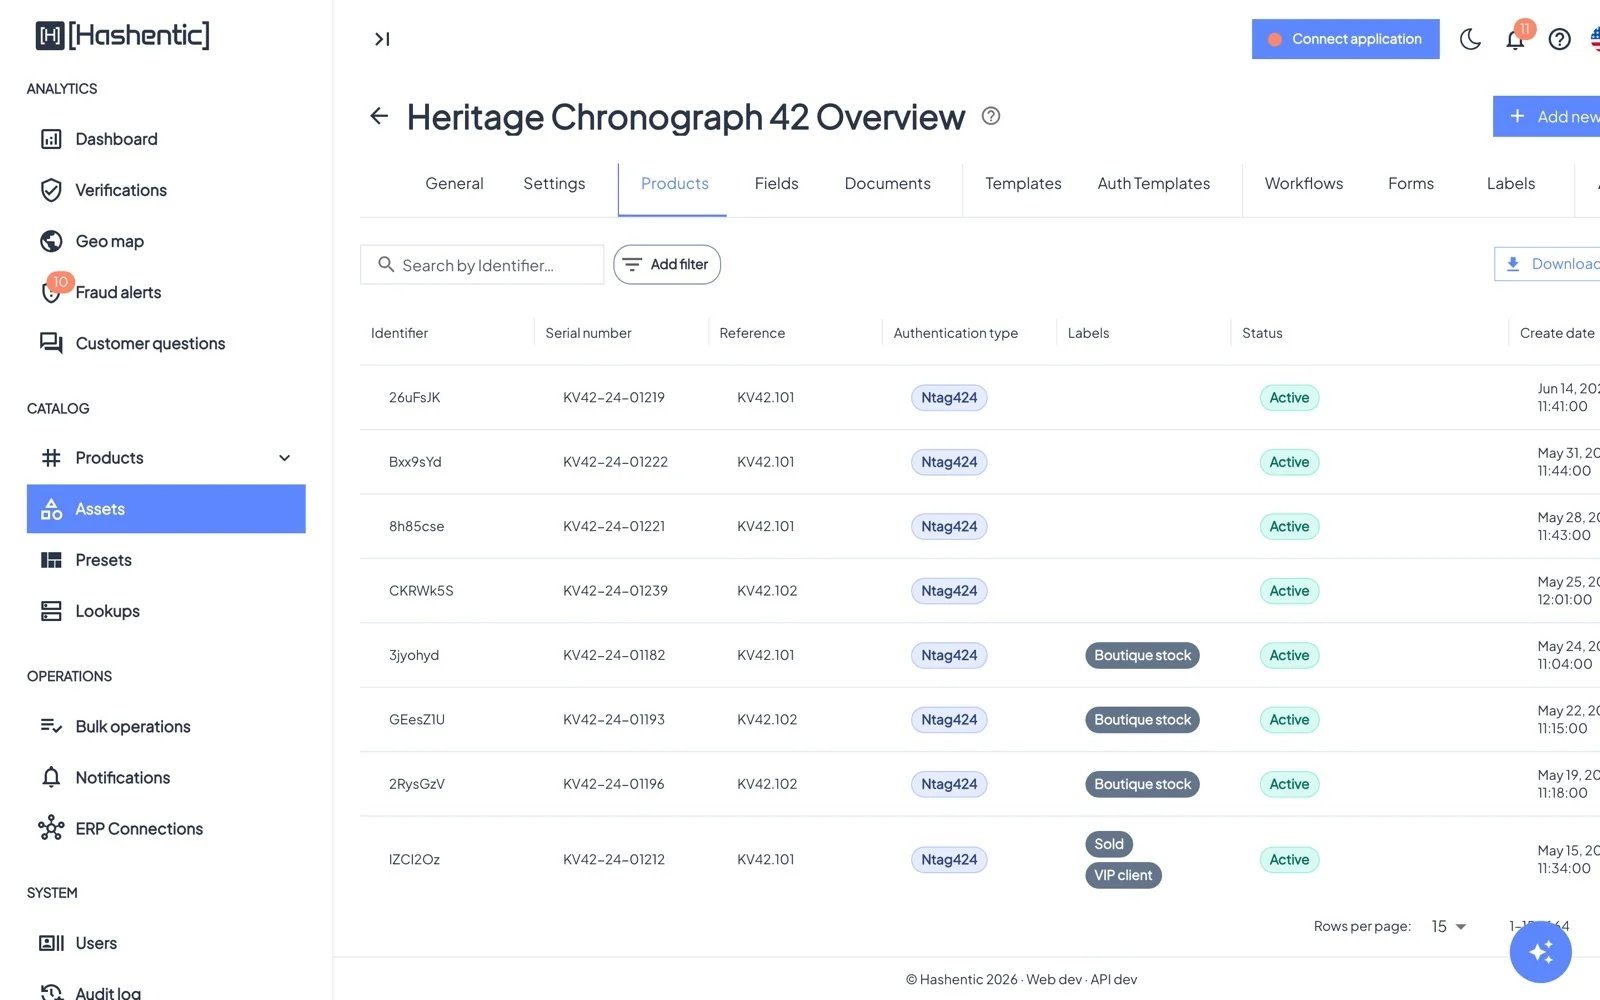Go to the Geo map view
Viewport: 1600px width, 1000px height.
tap(166, 241)
